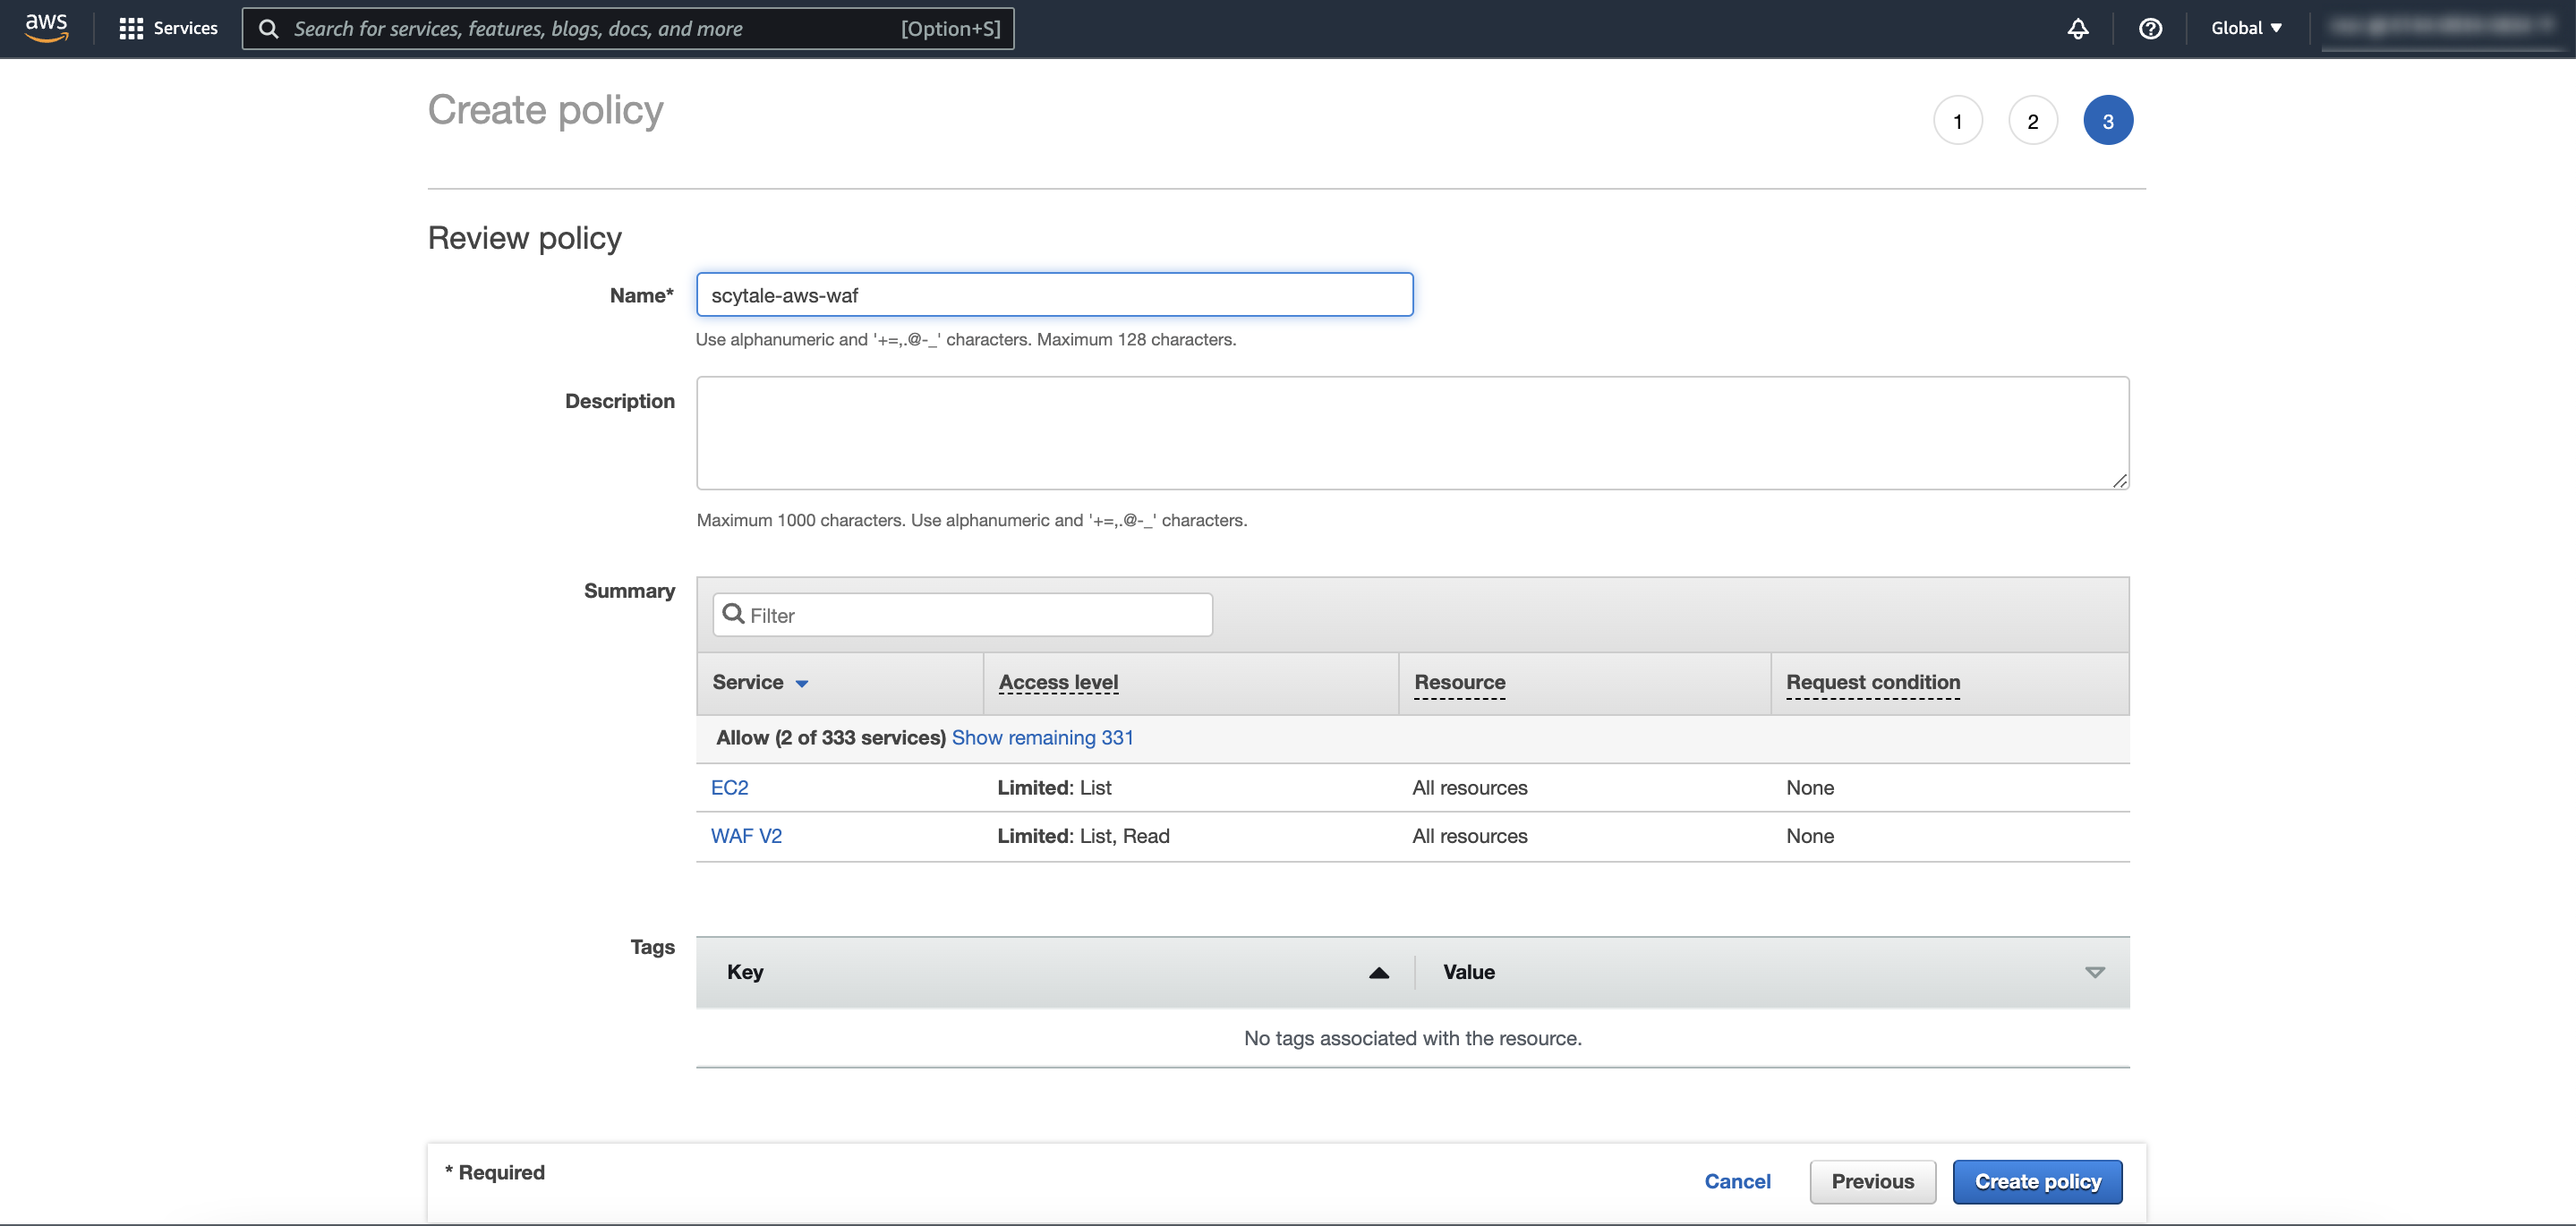This screenshot has height=1226, width=2576.
Task: Open the notifications bell
Action: tap(2077, 28)
